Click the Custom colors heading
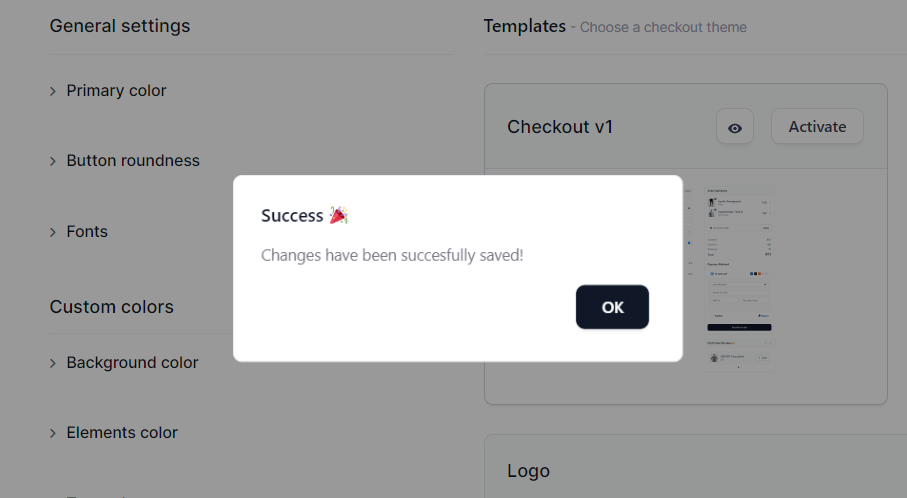The image size is (907, 498). tap(112, 307)
